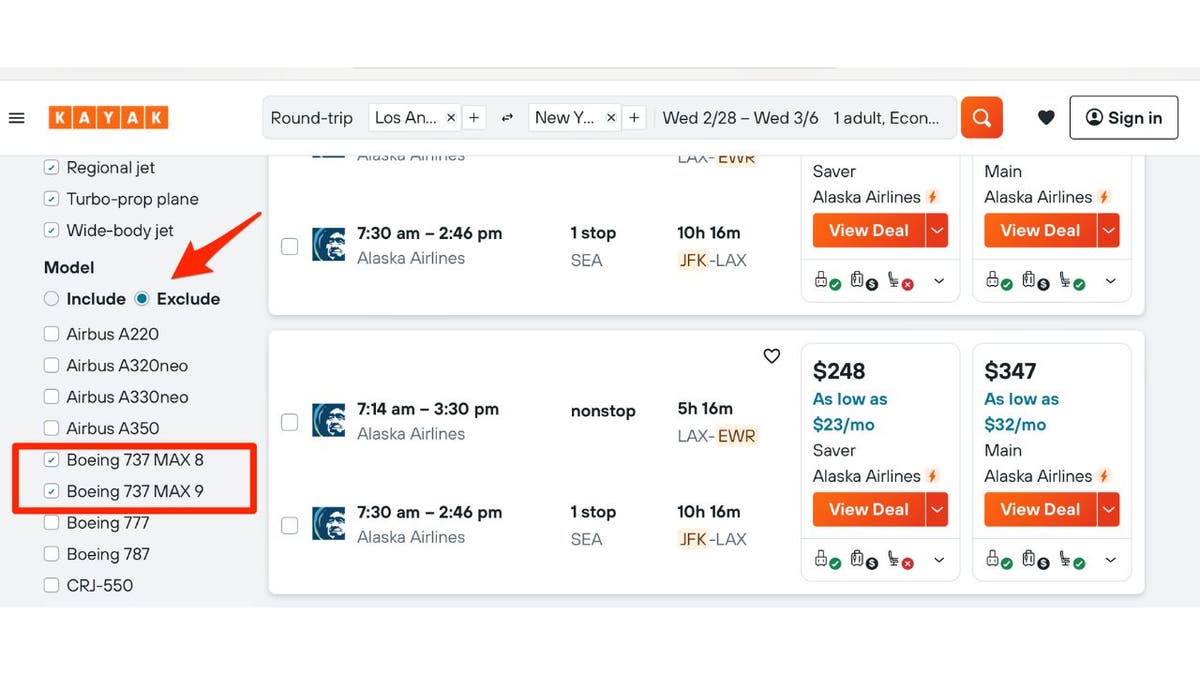Edit the Los An... origin field
The width and height of the screenshot is (1200, 675).
click(406, 118)
